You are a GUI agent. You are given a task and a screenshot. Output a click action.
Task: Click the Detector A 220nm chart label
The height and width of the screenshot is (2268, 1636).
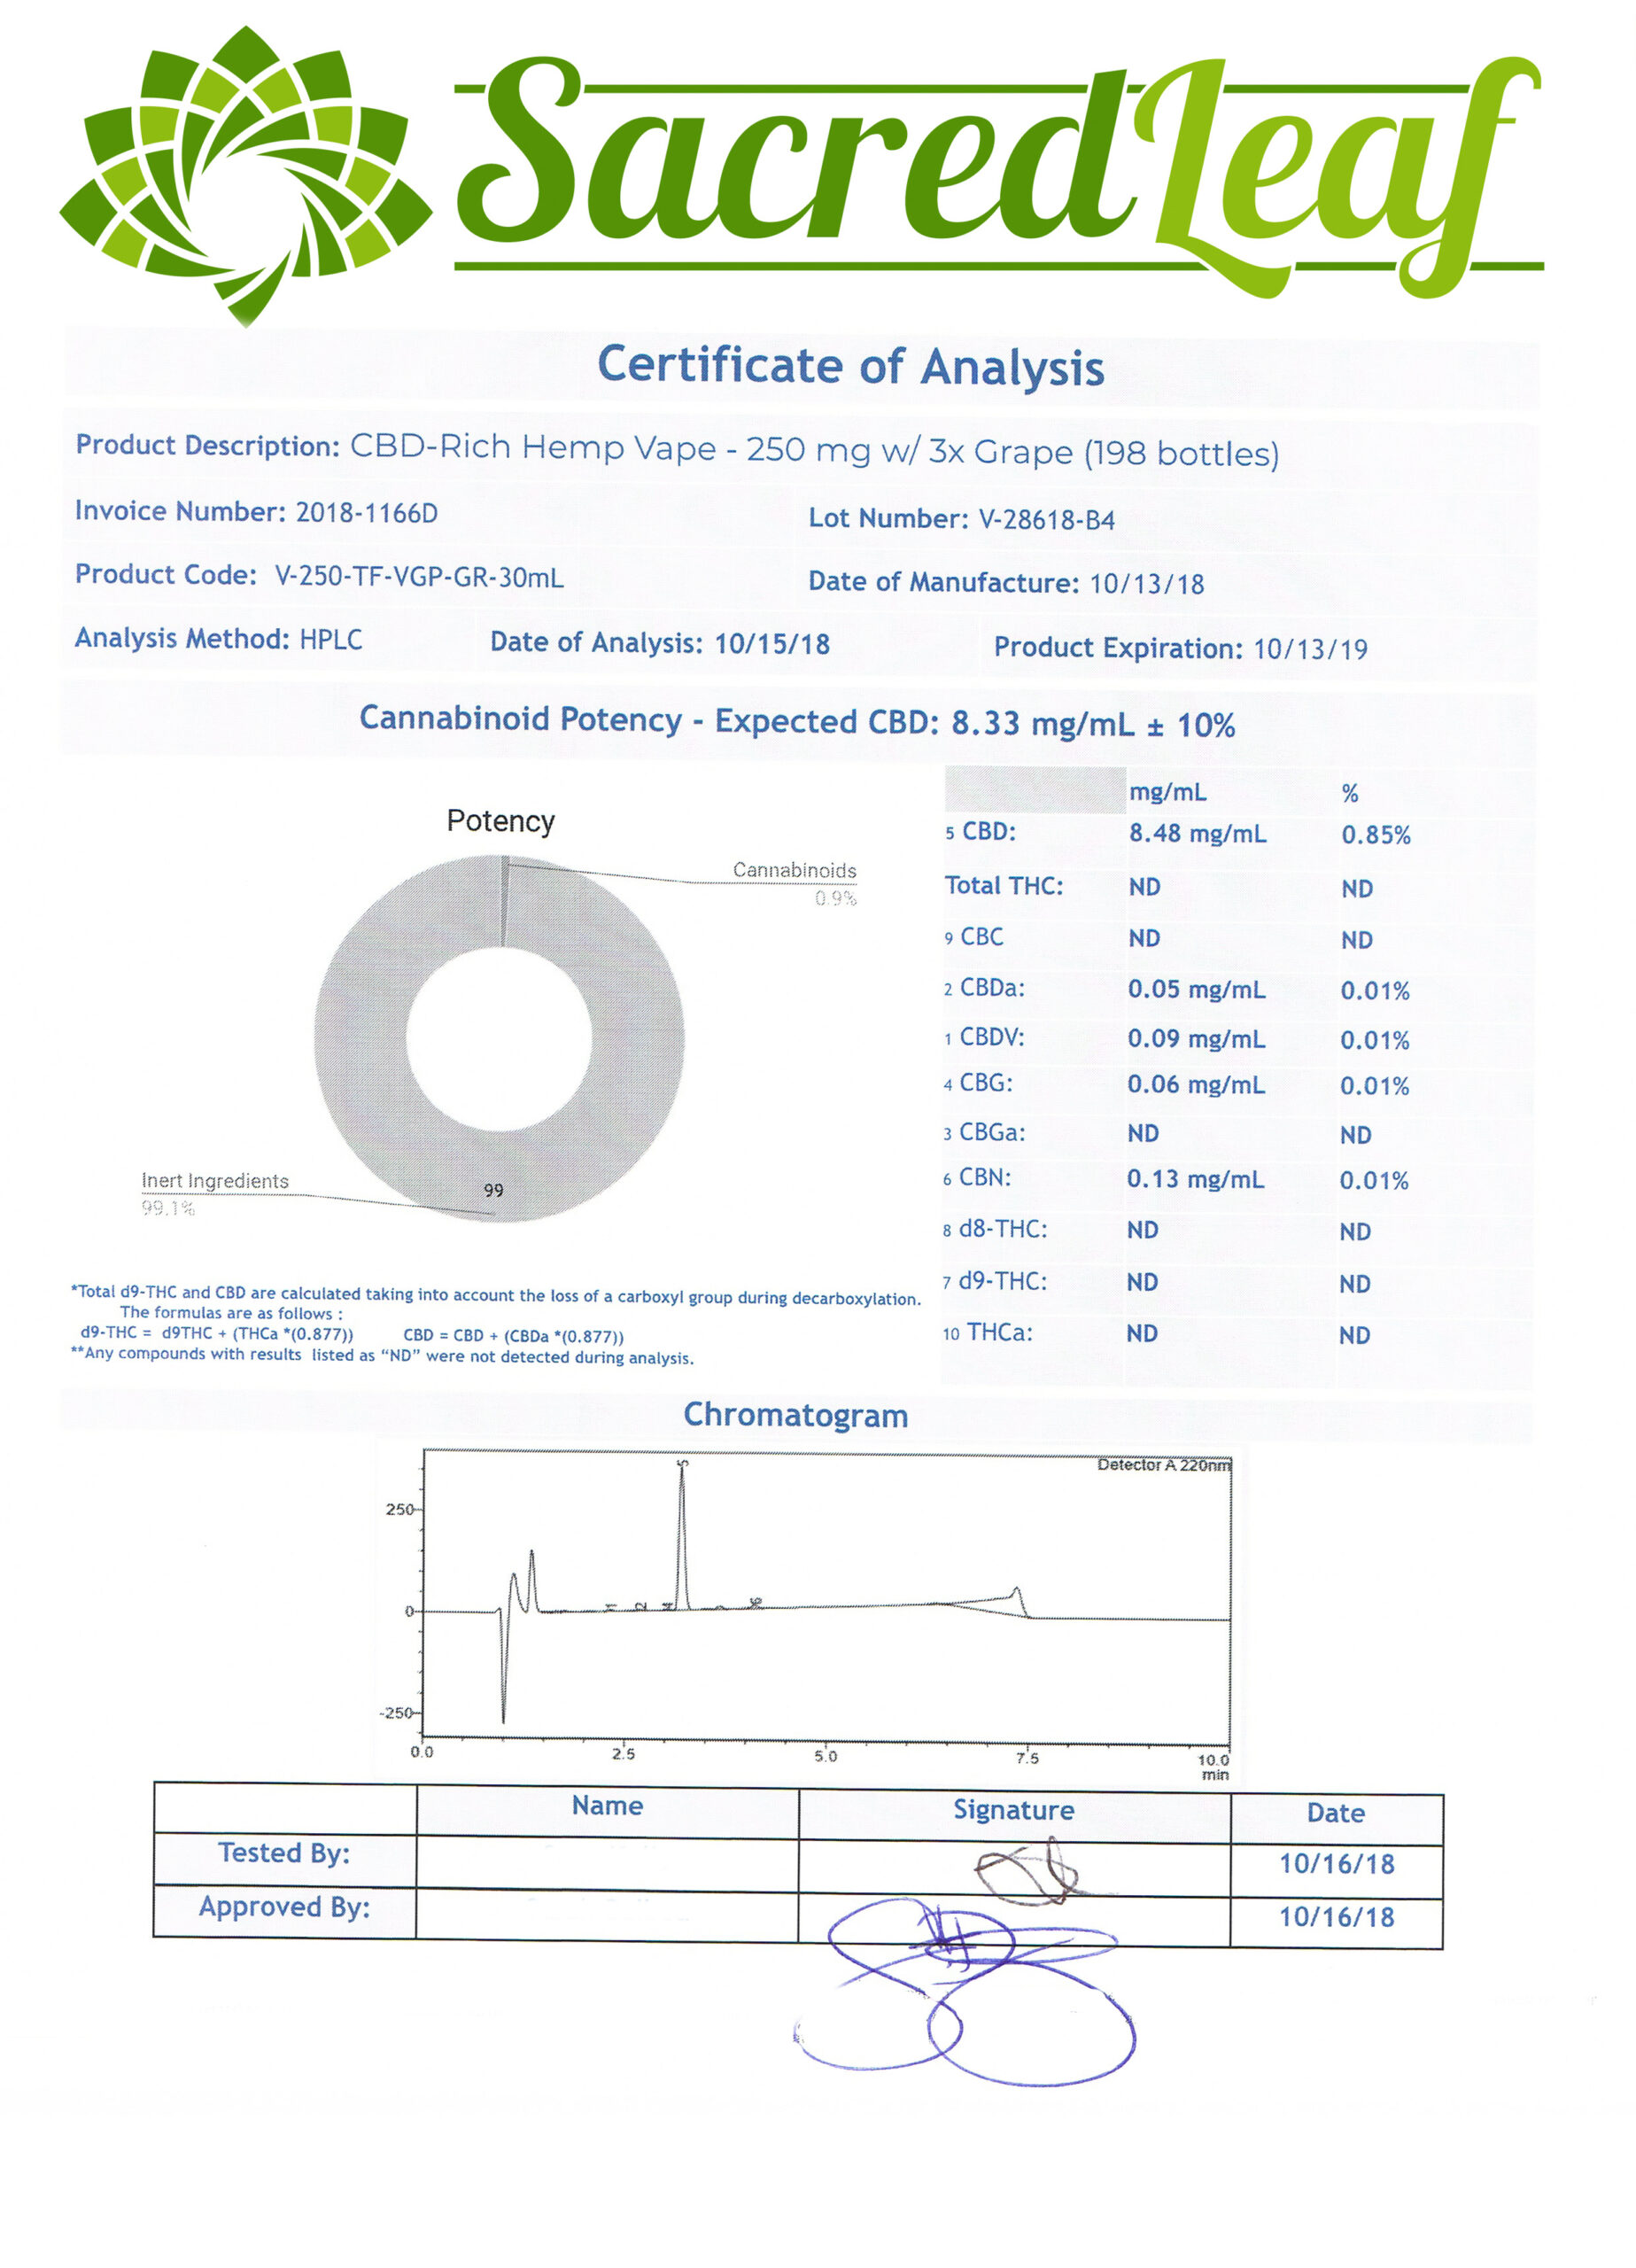(x=1163, y=1465)
